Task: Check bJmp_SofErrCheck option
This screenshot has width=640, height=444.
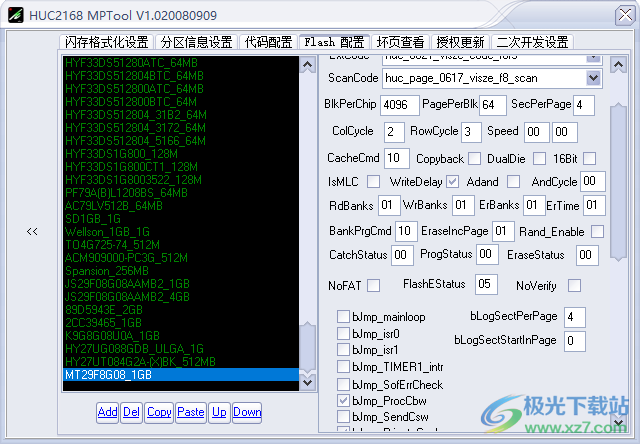Action: click(343, 384)
